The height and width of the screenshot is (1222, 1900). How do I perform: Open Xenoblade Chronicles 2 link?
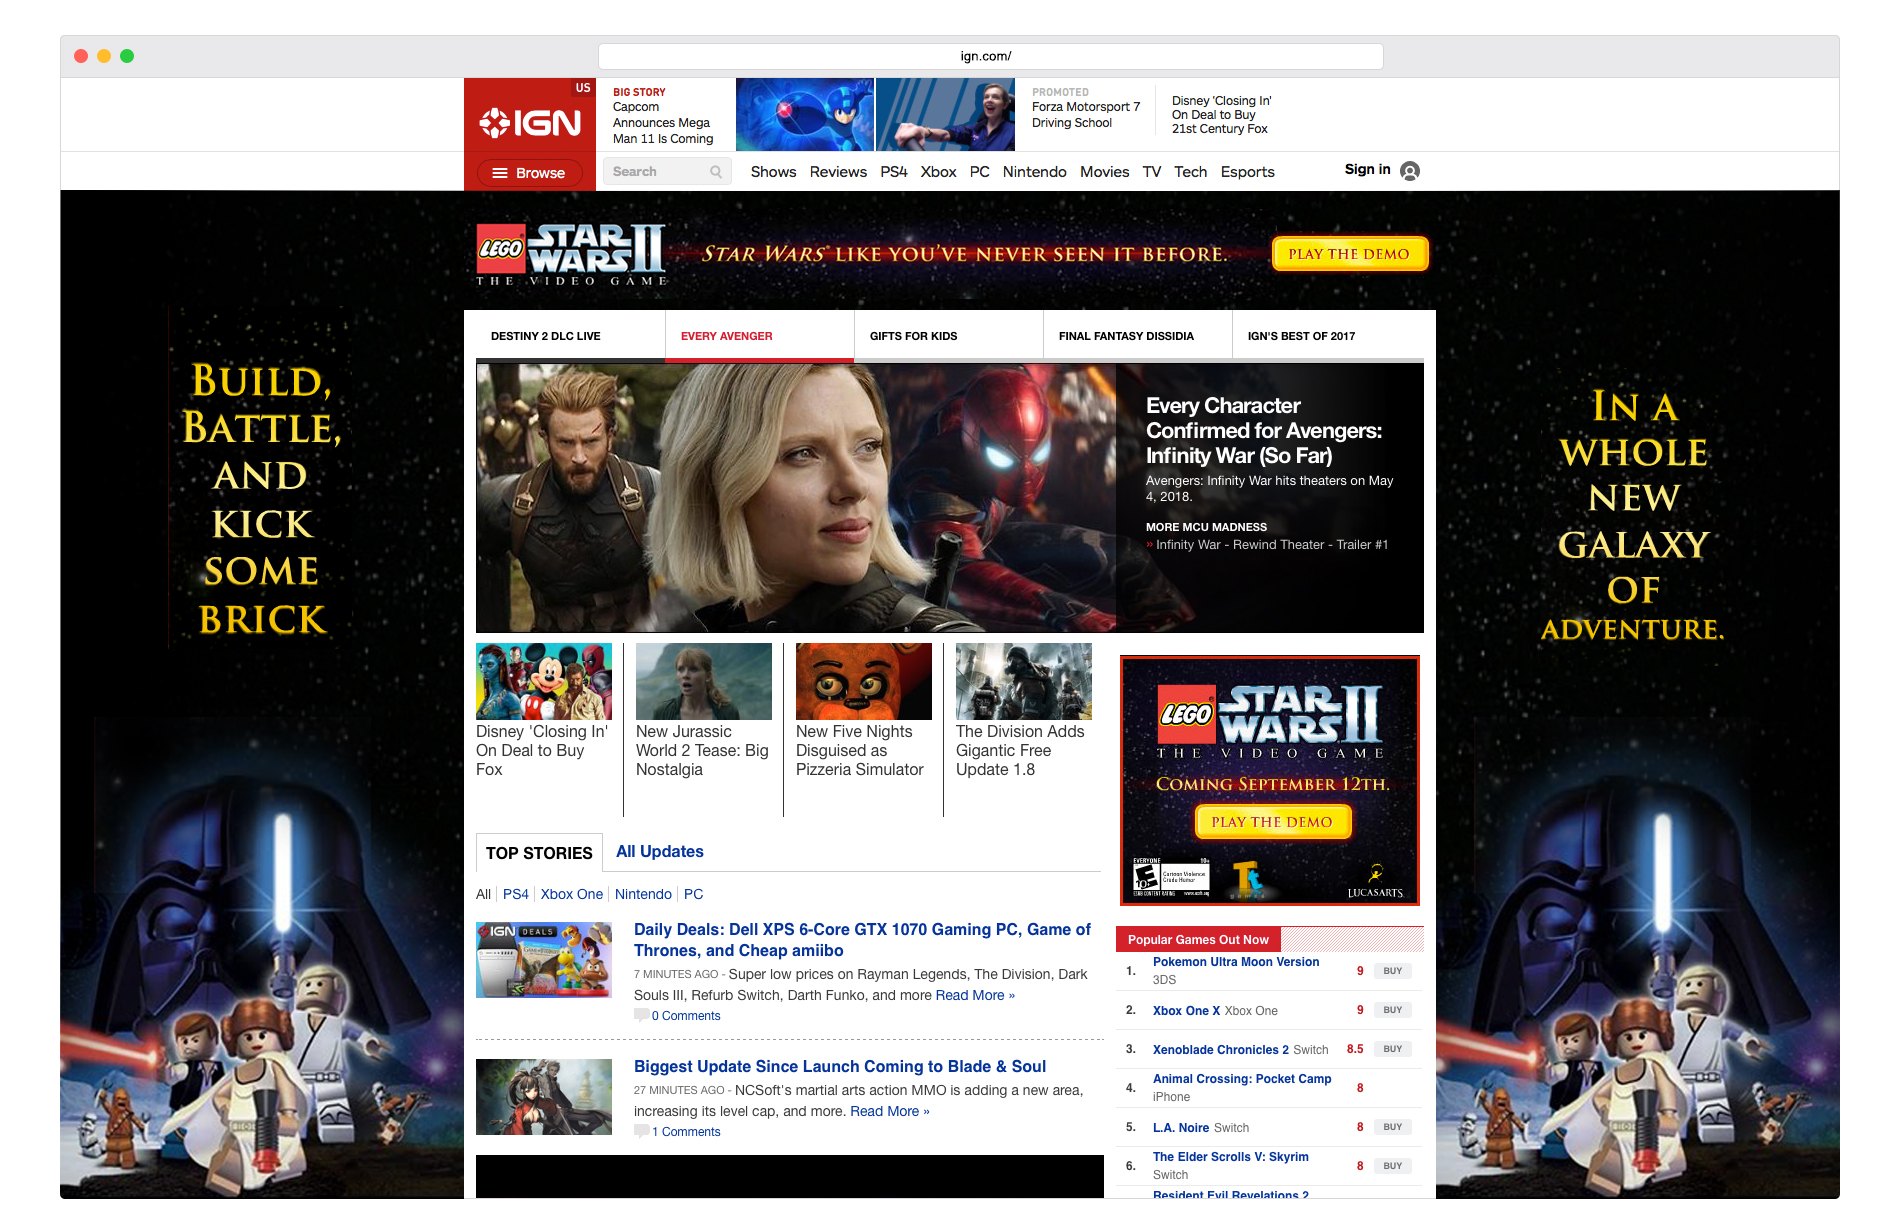1221,1050
